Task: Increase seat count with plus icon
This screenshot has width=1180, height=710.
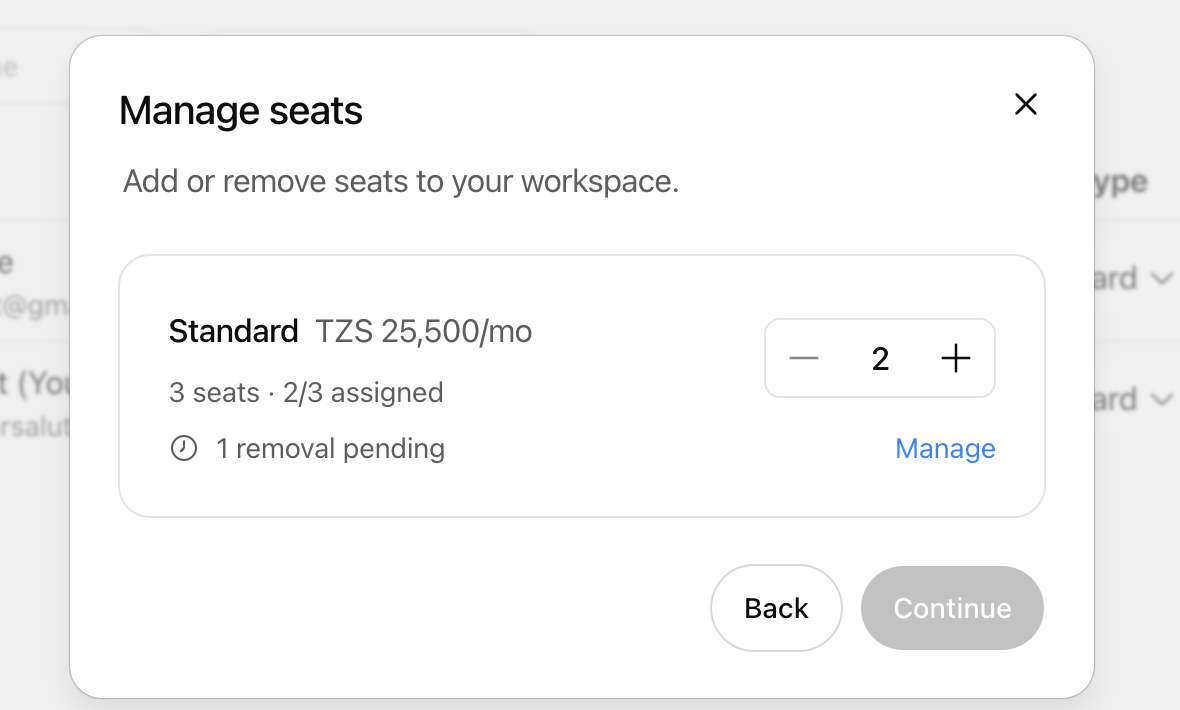Action: [x=956, y=358]
